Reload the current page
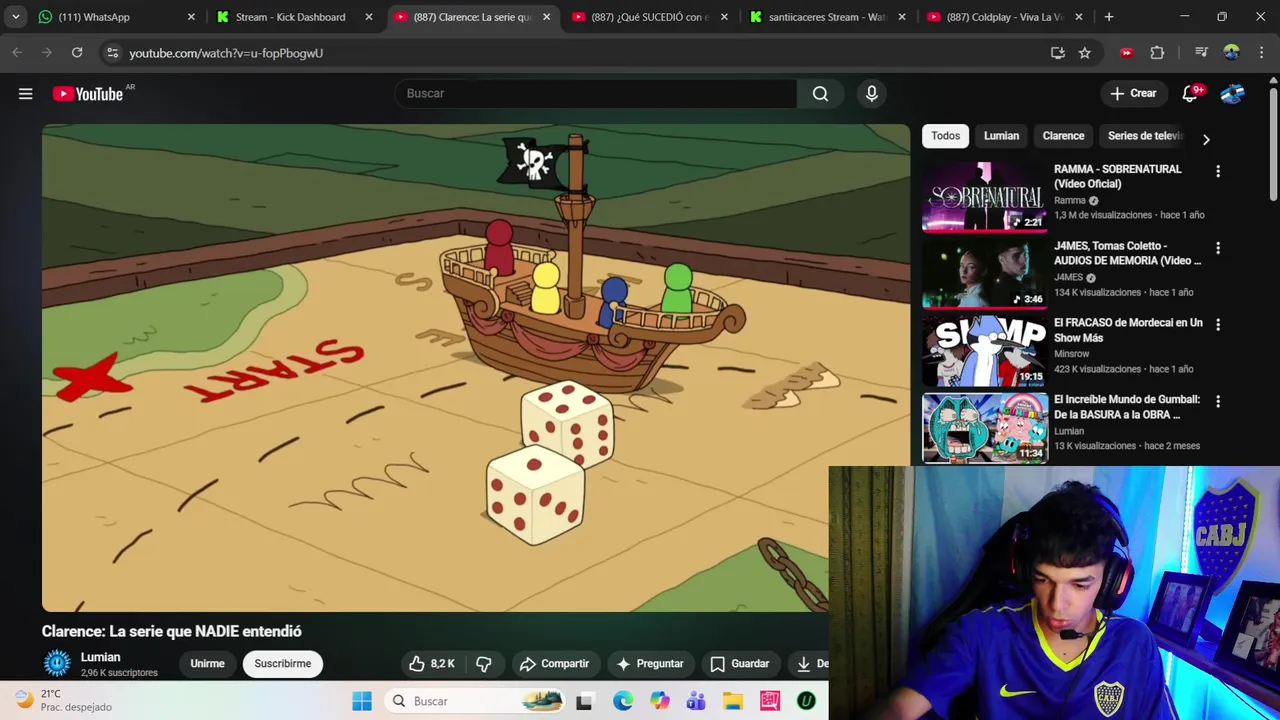Viewport: 1280px width, 720px height. coord(77,53)
